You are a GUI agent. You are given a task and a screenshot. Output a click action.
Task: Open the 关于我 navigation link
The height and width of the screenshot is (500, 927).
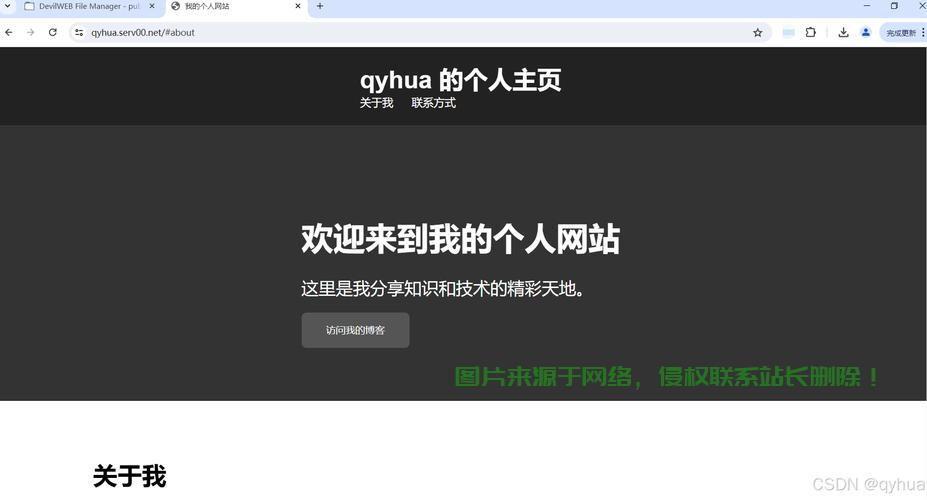tap(377, 103)
